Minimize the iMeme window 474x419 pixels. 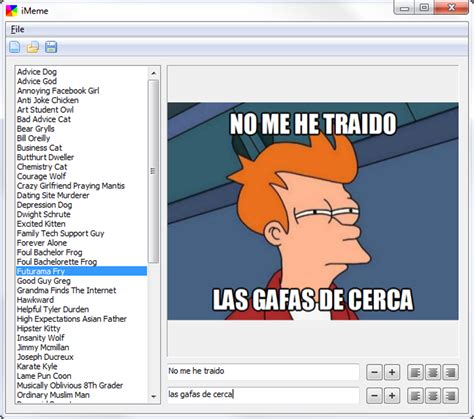click(405, 7)
